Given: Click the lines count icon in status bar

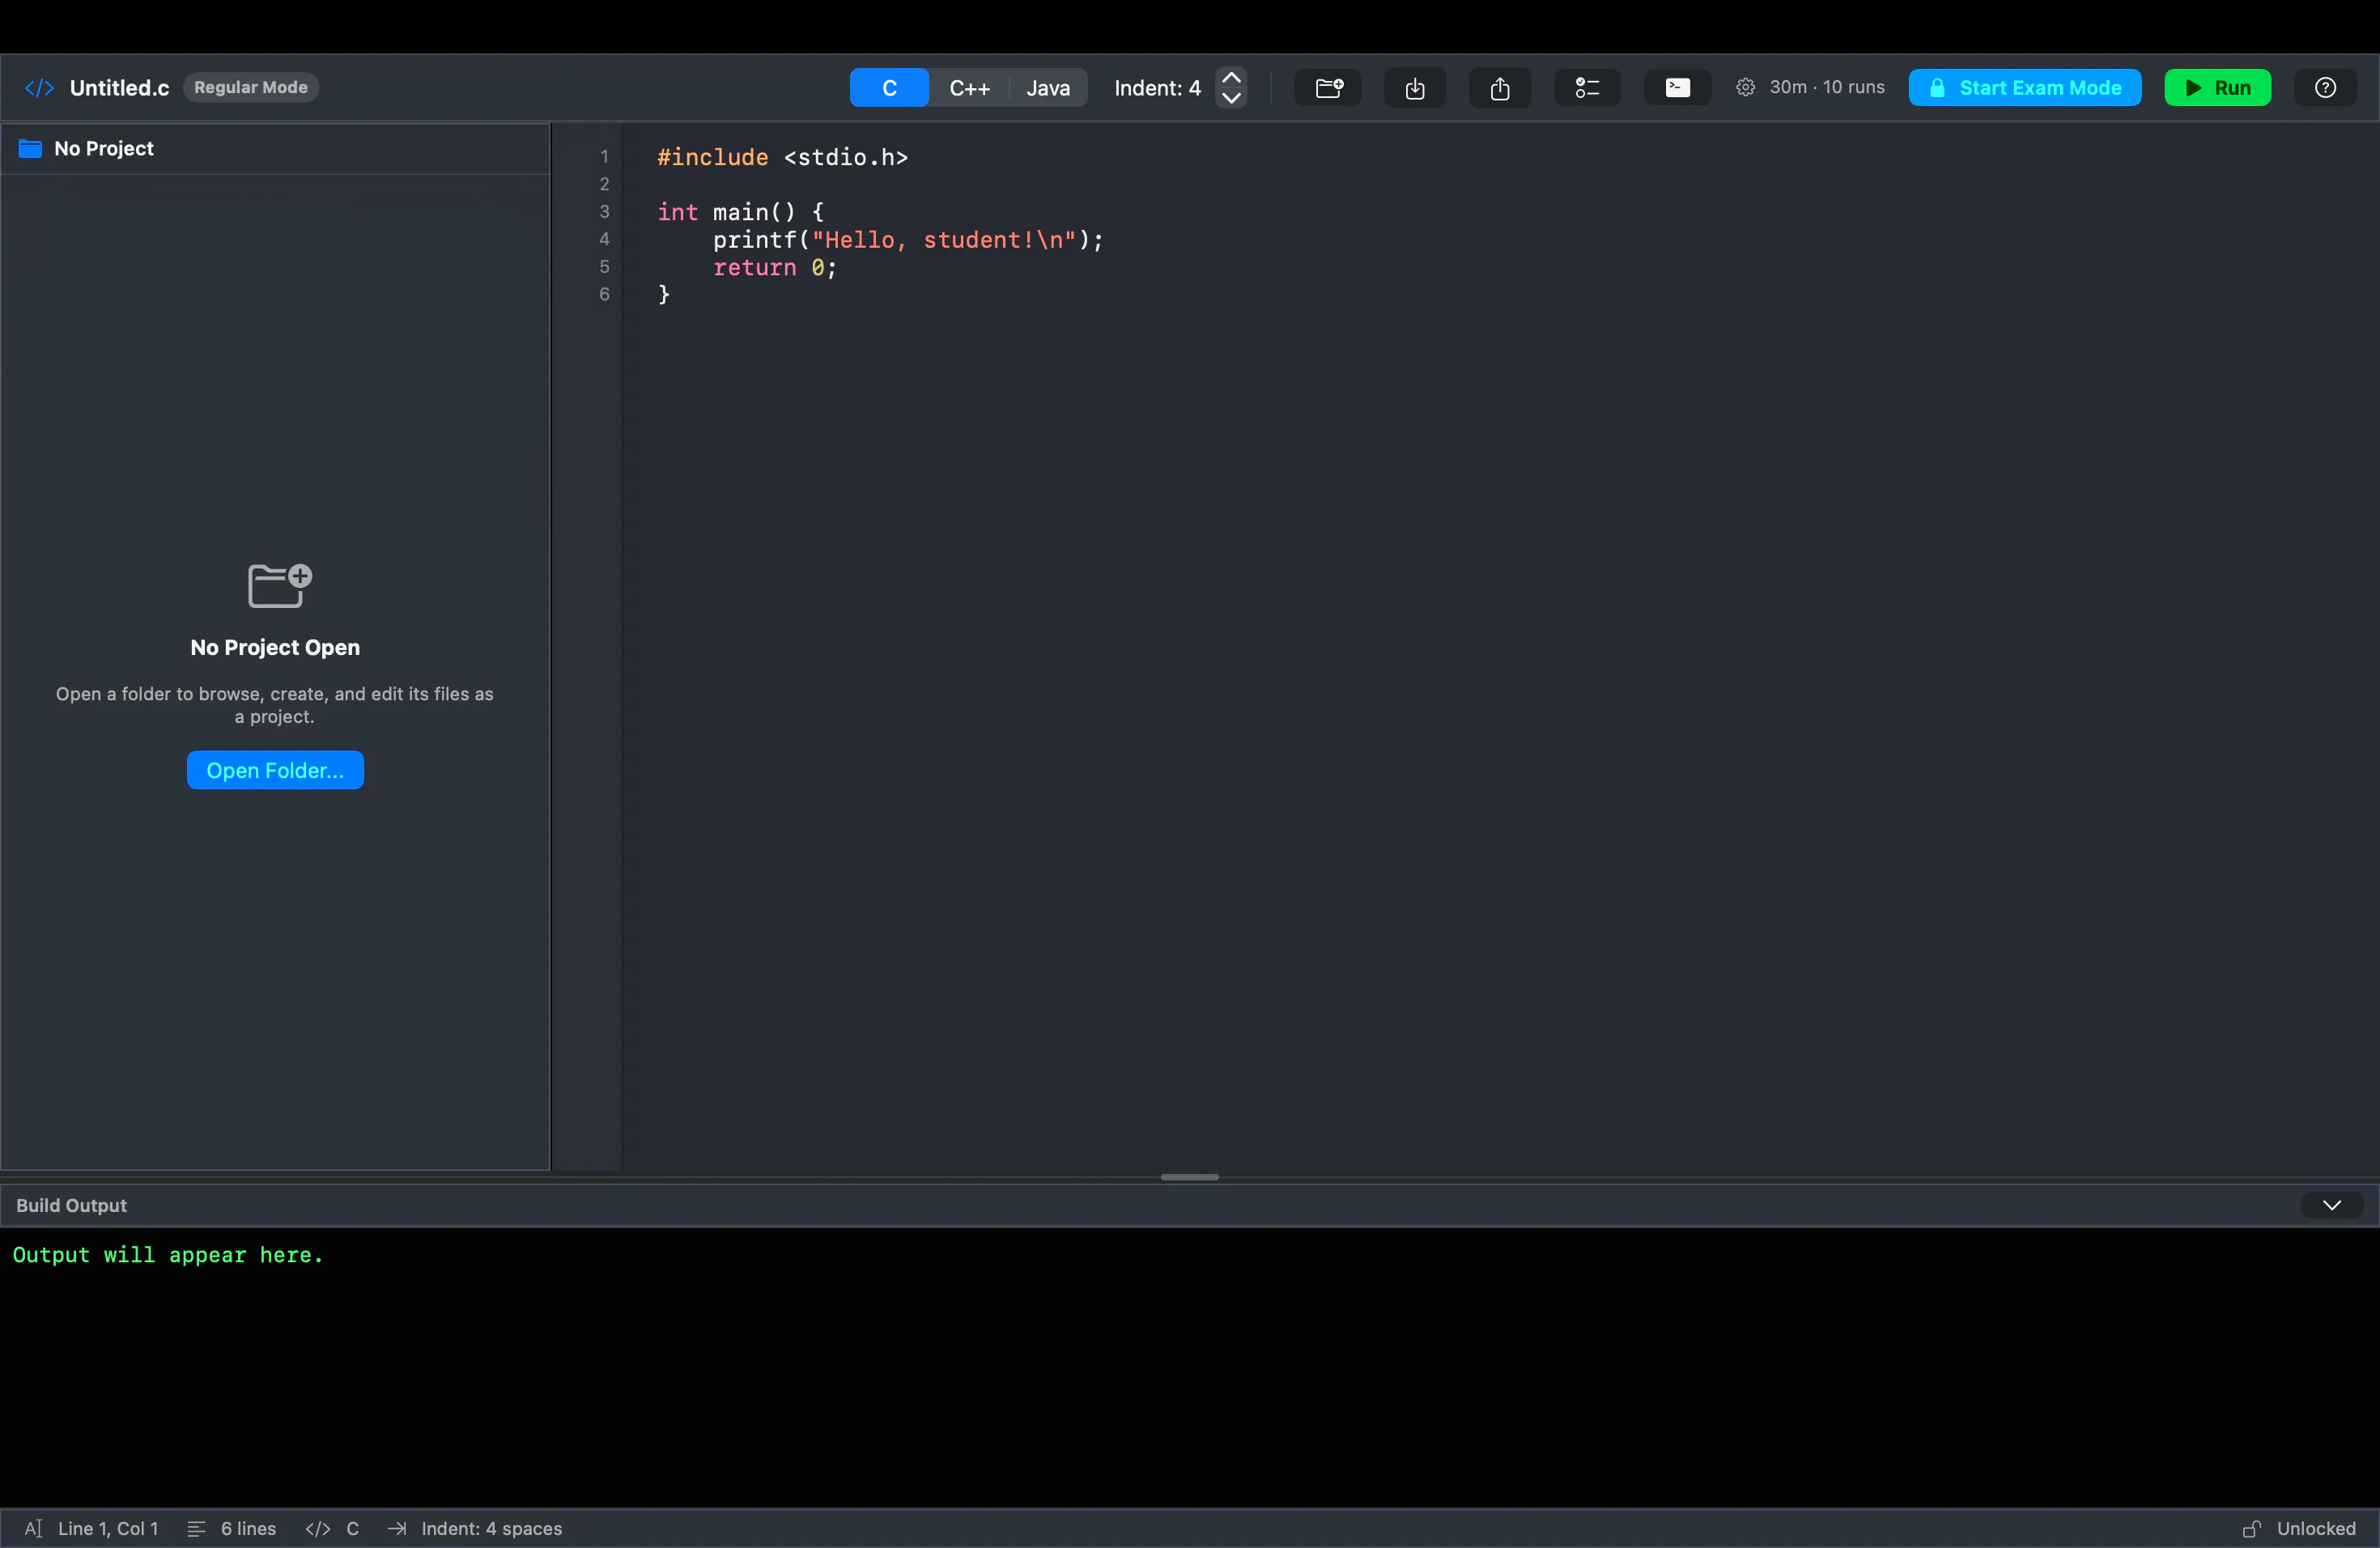Looking at the screenshot, I should [x=196, y=1528].
